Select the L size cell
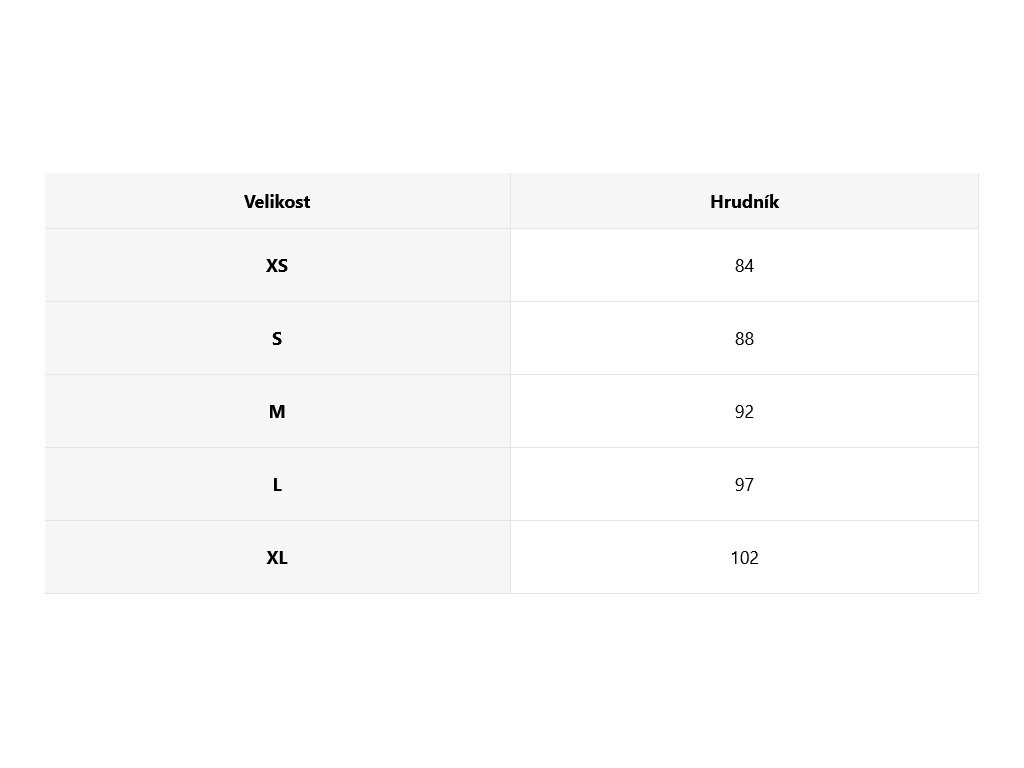1024x768 pixels. click(x=277, y=485)
